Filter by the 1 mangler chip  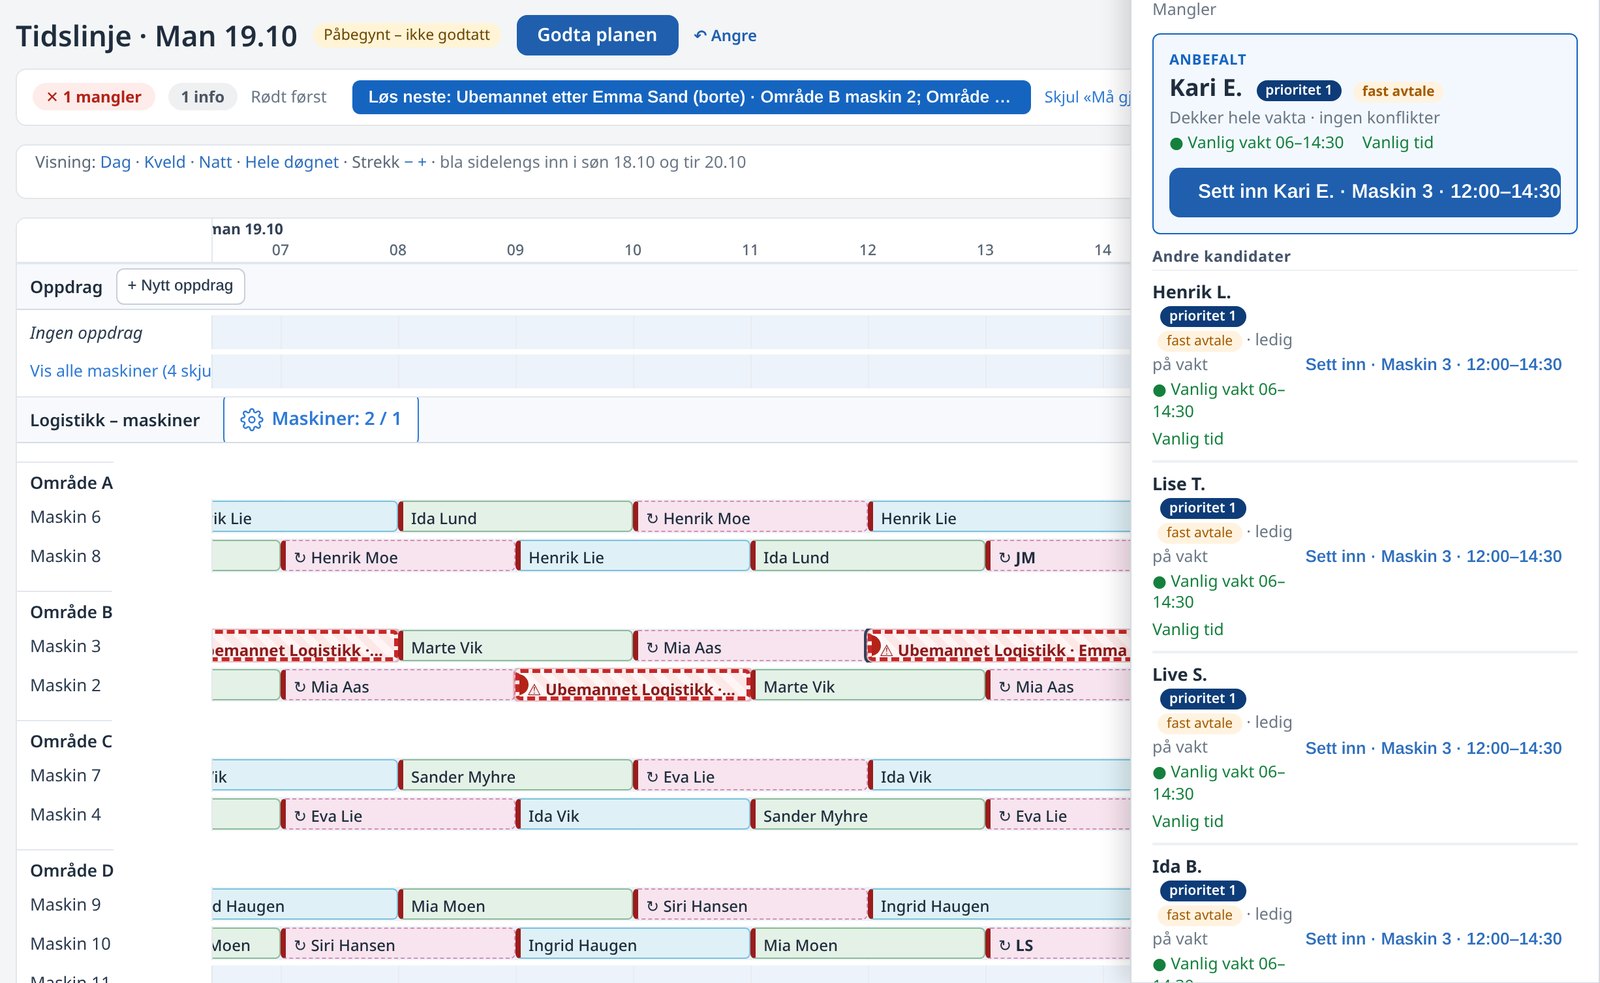click(x=94, y=97)
